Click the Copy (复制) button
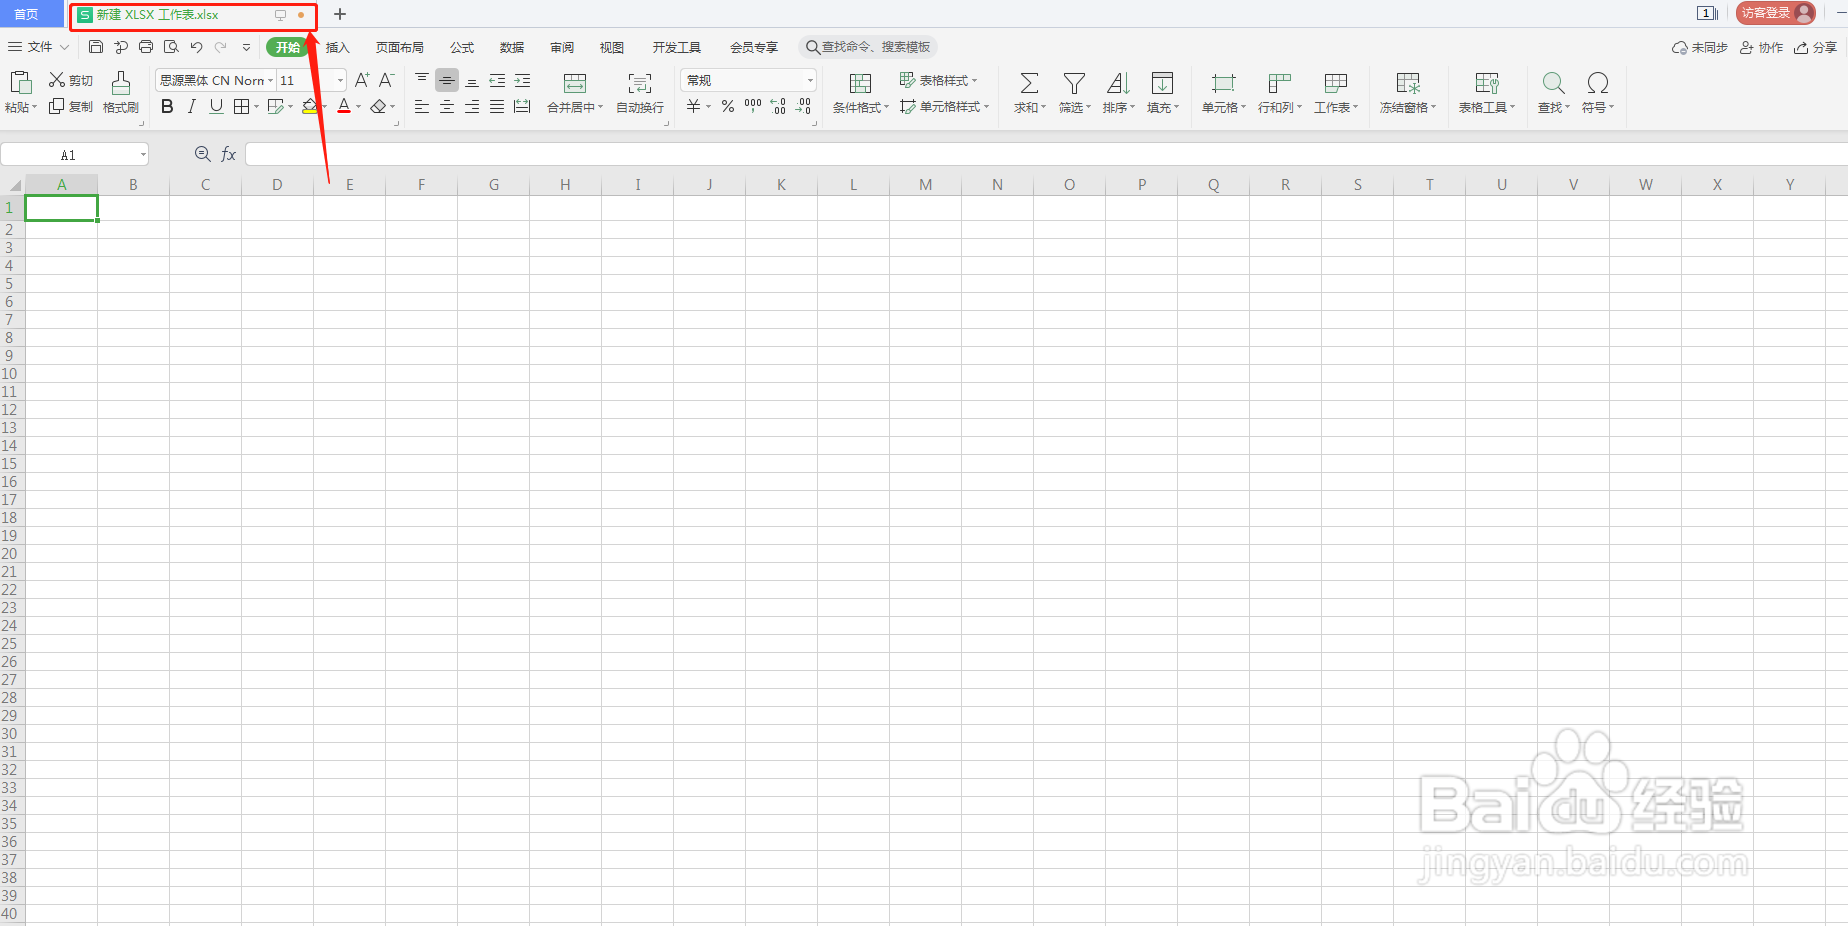The width and height of the screenshot is (1848, 926). point(71,107)
